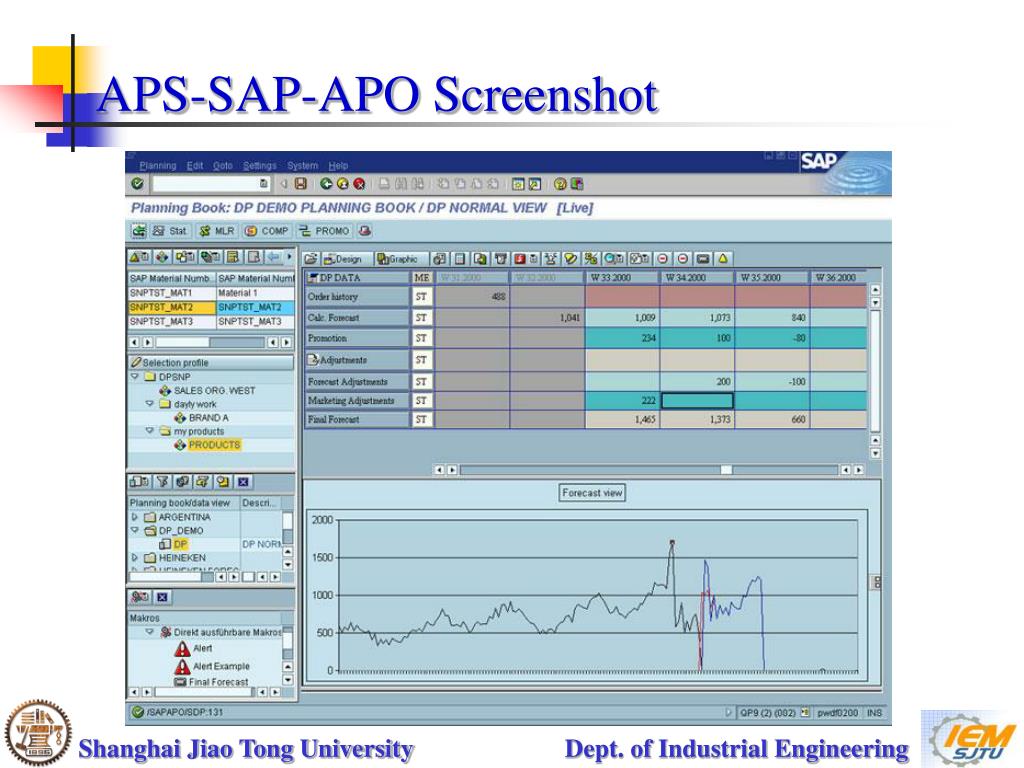The image size is (1024, 768).
Task: Click the Alert Example red triangle icon
Action: pos(182,666)
